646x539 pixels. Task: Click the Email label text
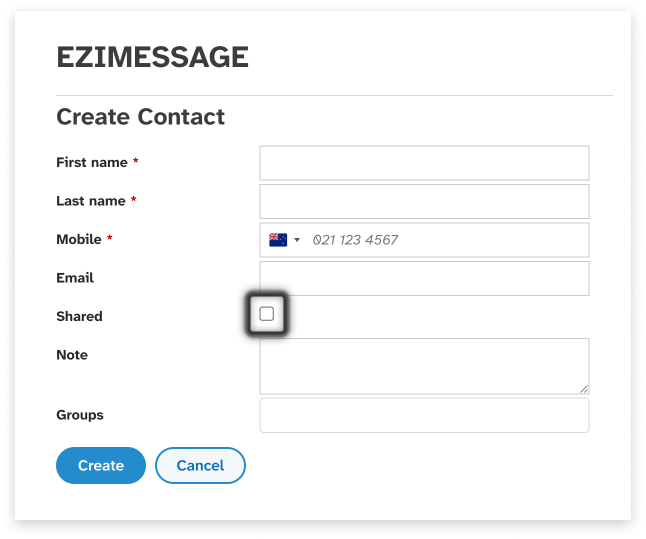75,278
